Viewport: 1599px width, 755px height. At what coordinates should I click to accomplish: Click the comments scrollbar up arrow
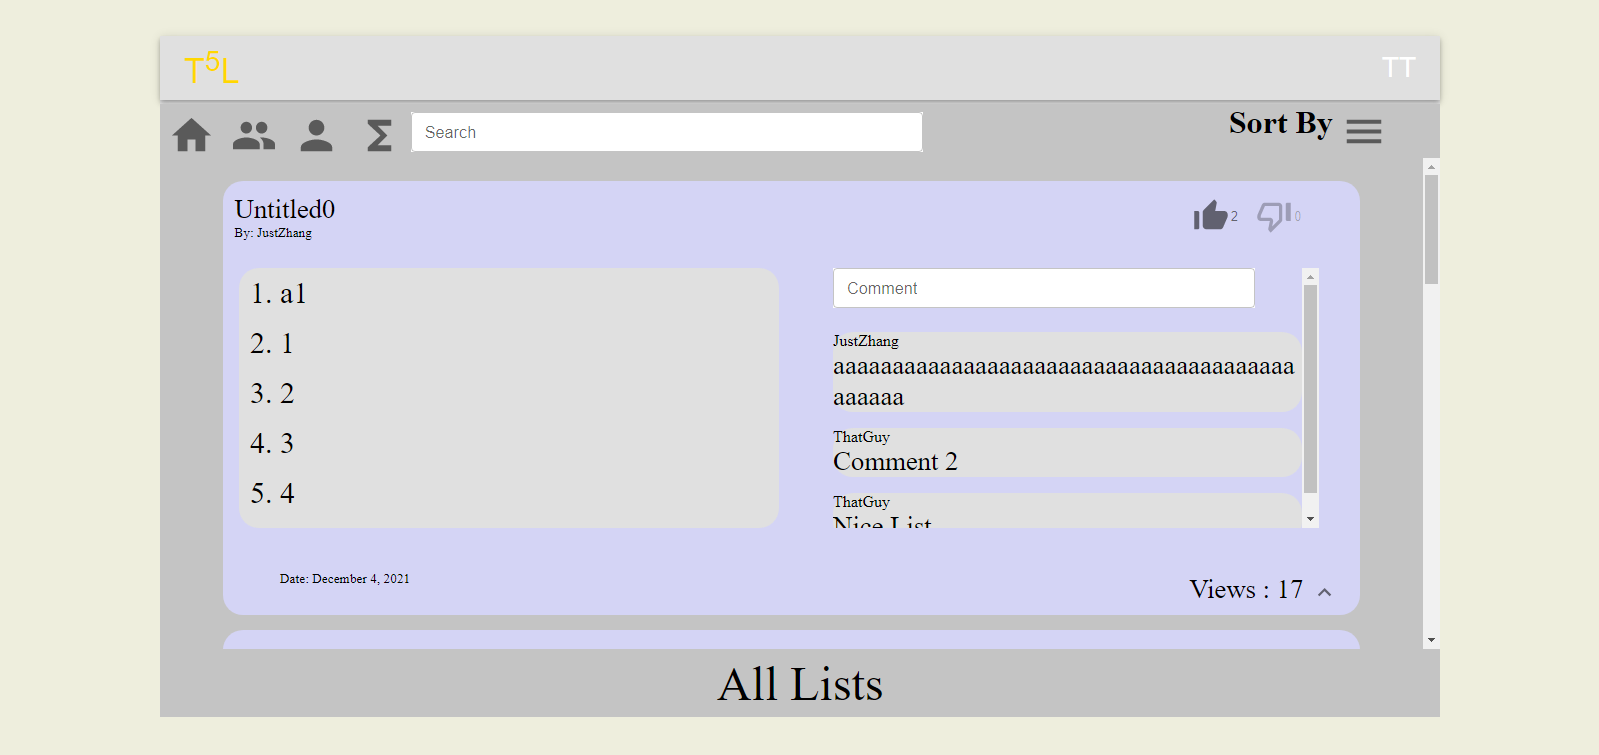(x=1311, y=277)
